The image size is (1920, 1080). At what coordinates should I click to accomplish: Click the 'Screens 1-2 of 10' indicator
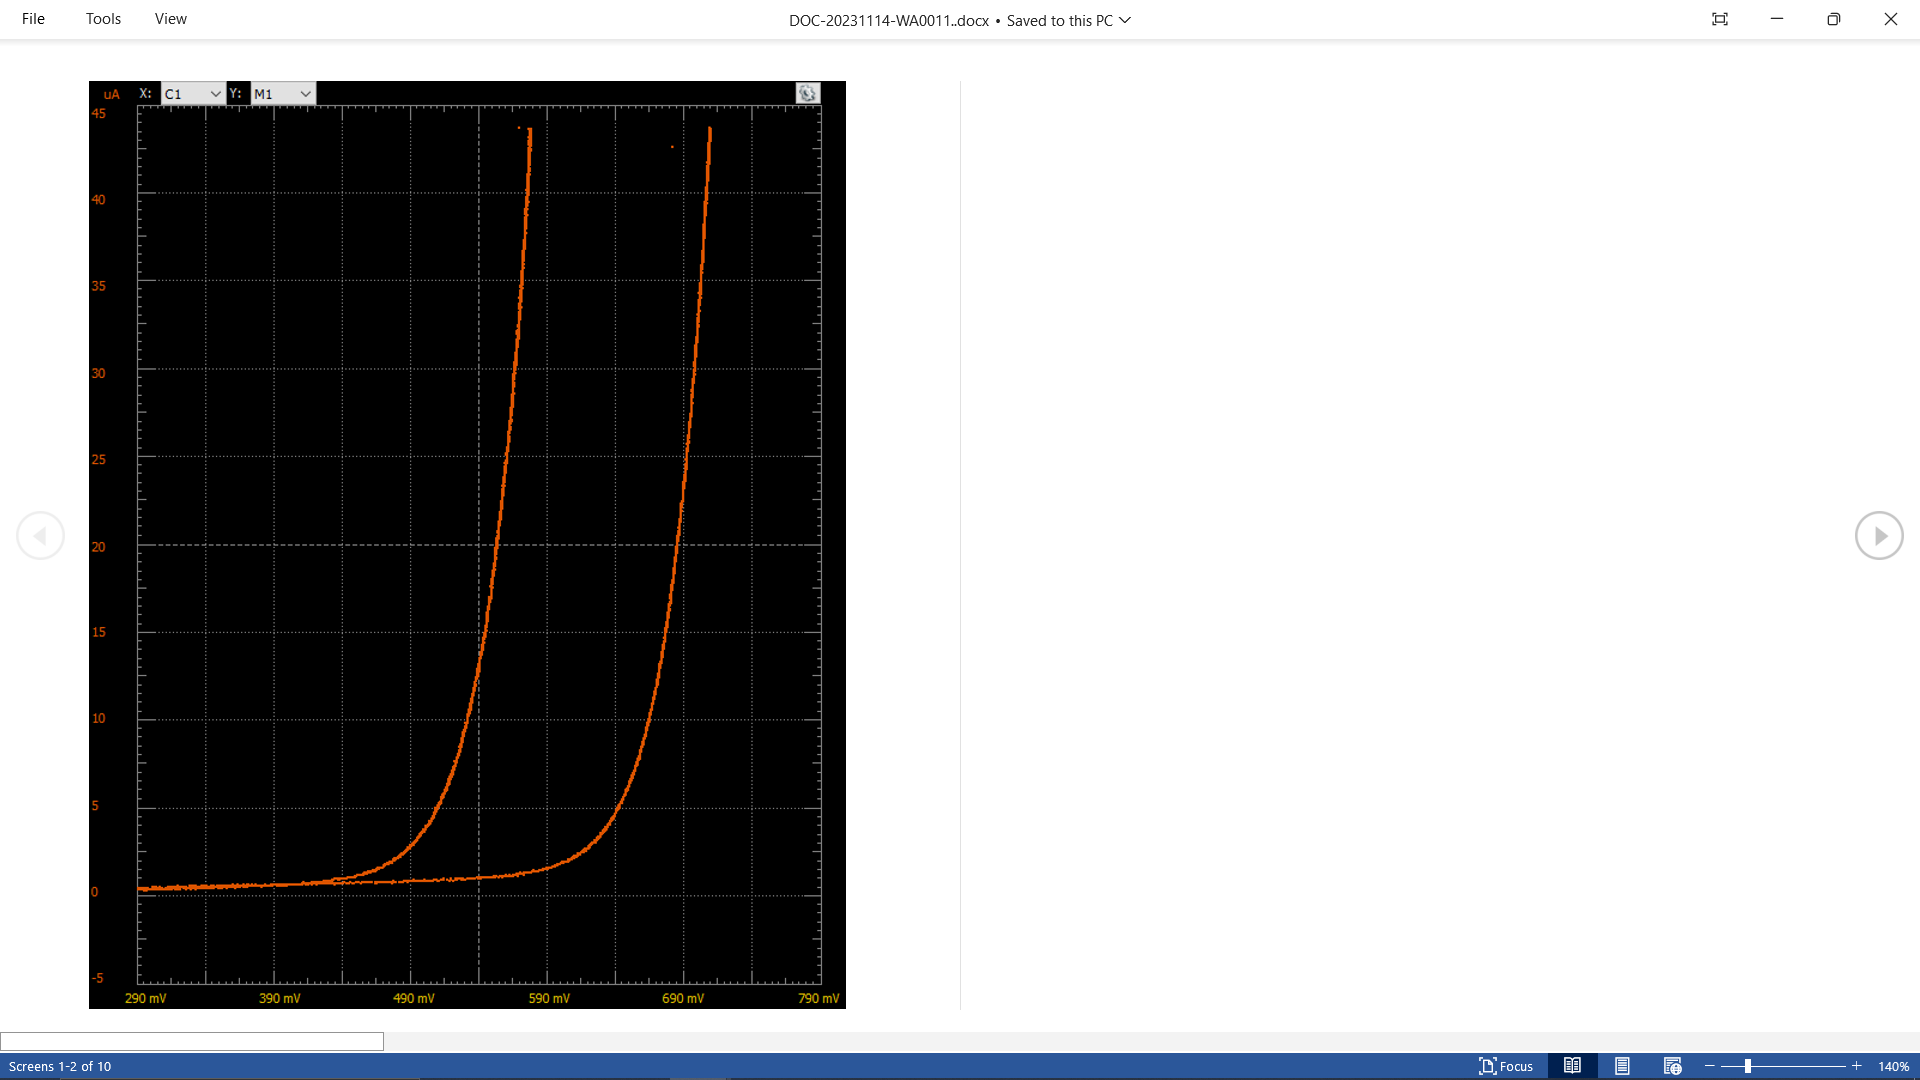click(62, 1066)
